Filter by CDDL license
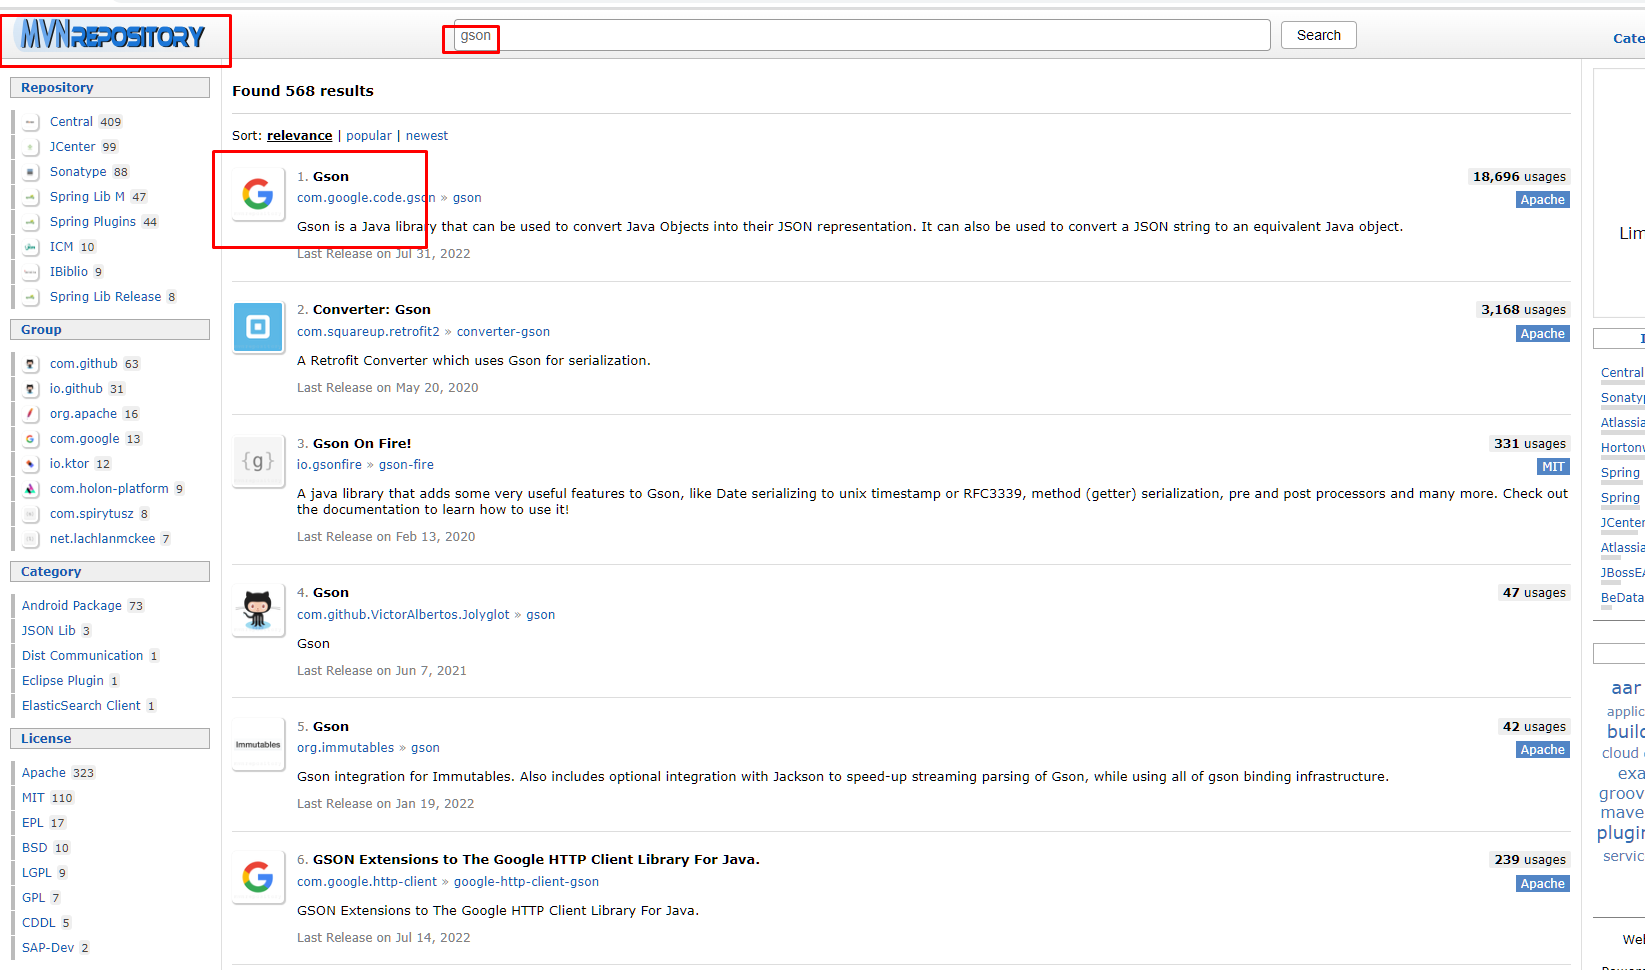Image resolution: width=1645 pixels, height=970 pixels. click(x=39, y=923)
